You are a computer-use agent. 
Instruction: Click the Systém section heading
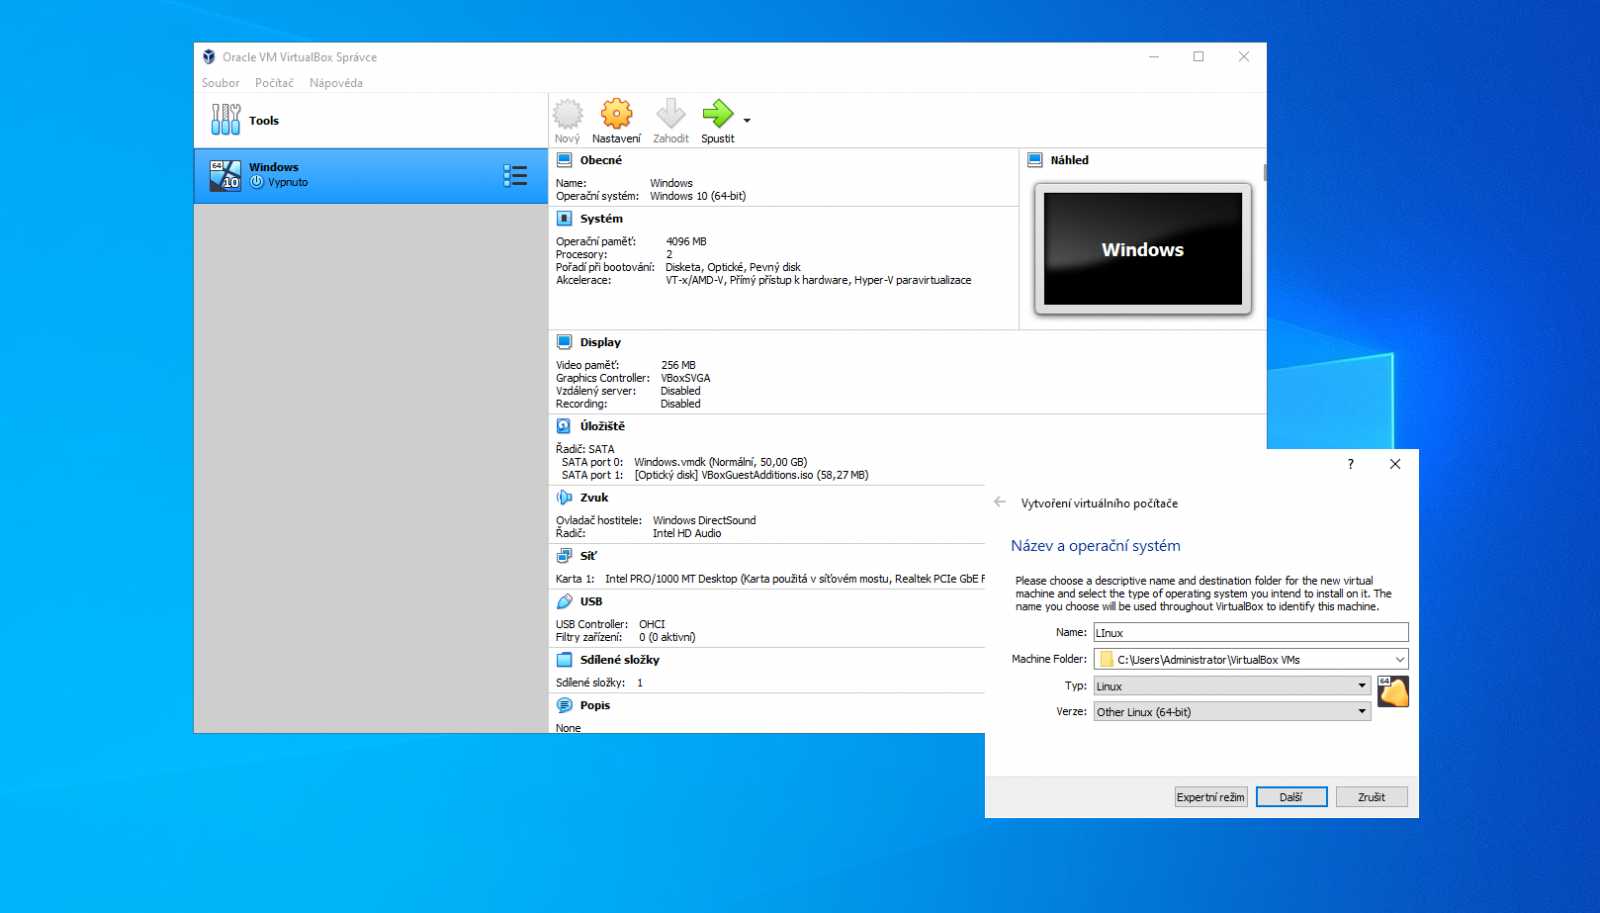point(601,218)
